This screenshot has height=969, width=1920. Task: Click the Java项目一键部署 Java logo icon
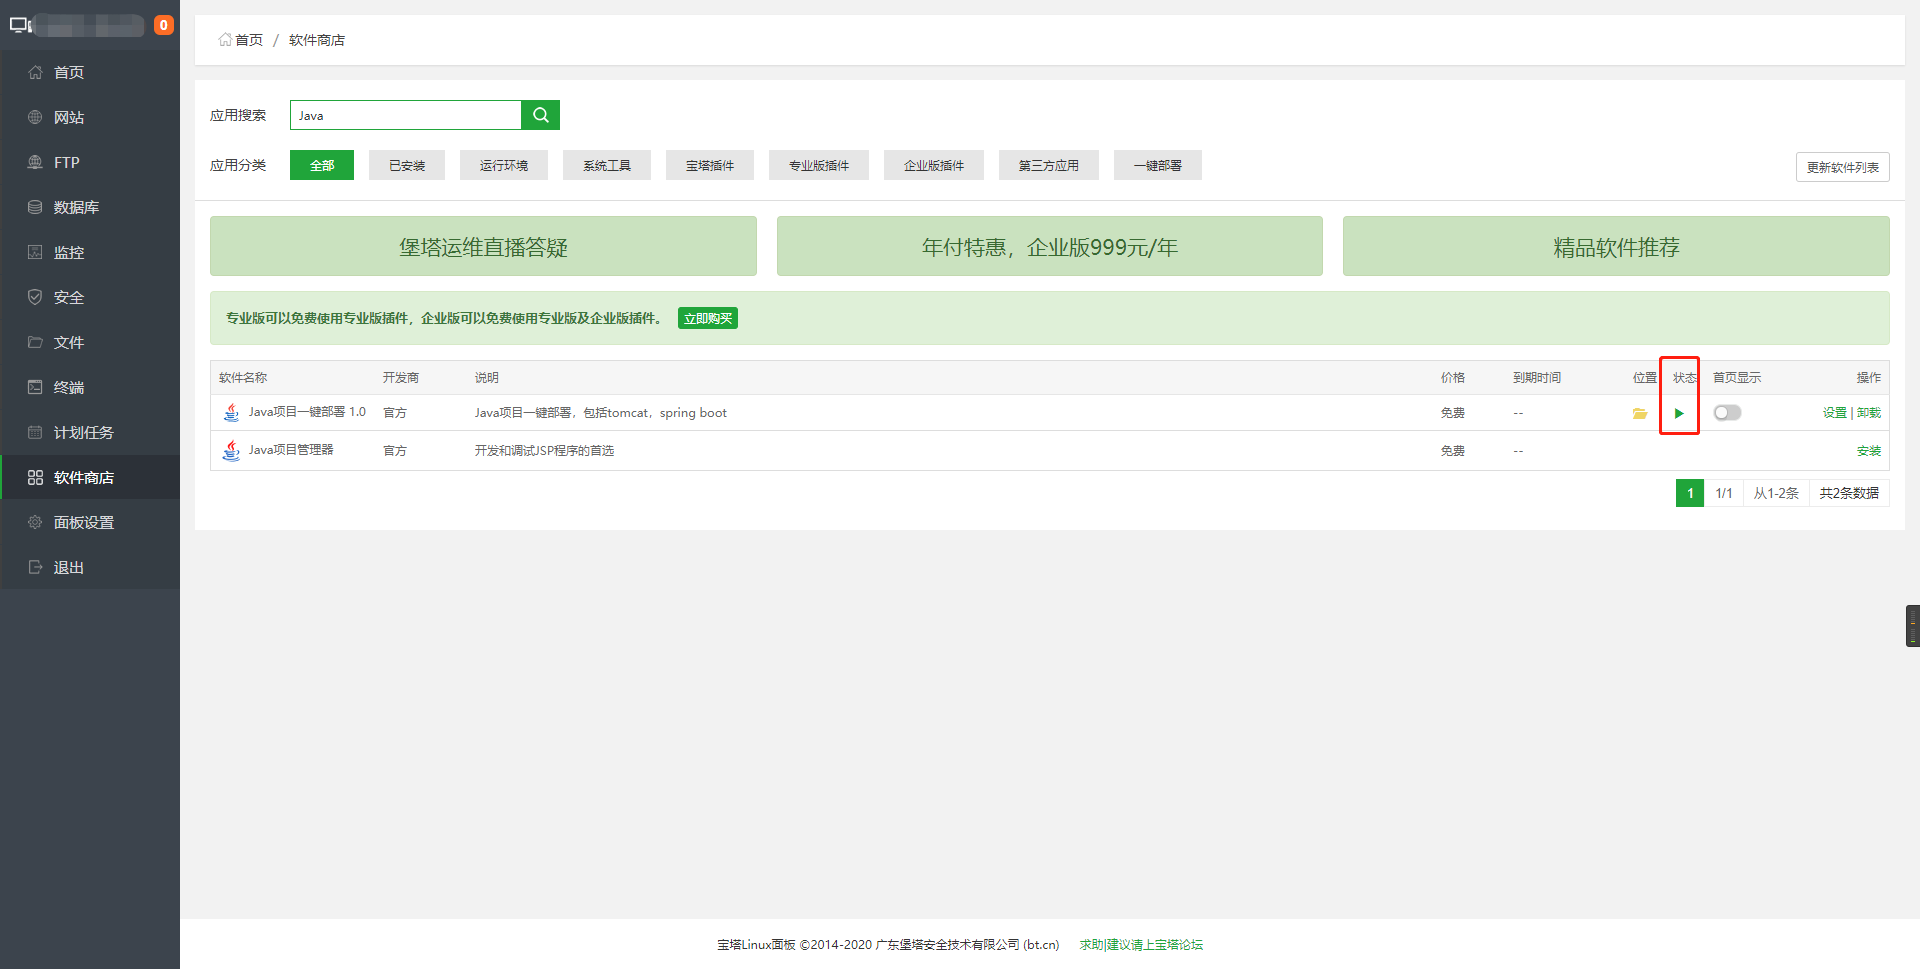(231, 412)
